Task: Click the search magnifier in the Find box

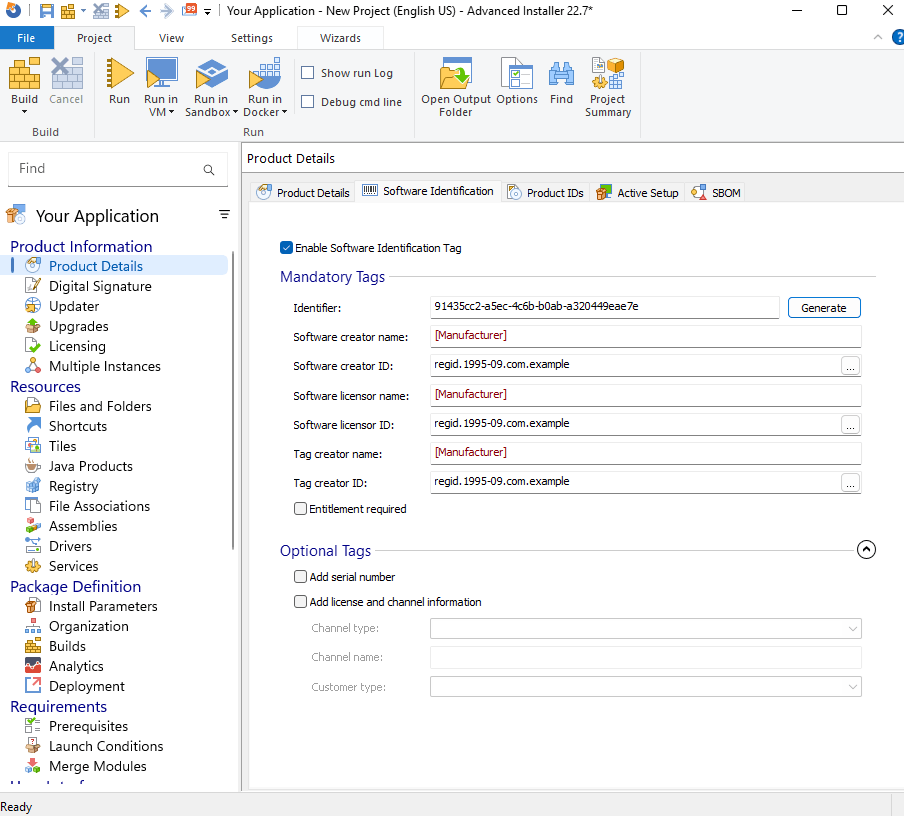Action: 209,170
